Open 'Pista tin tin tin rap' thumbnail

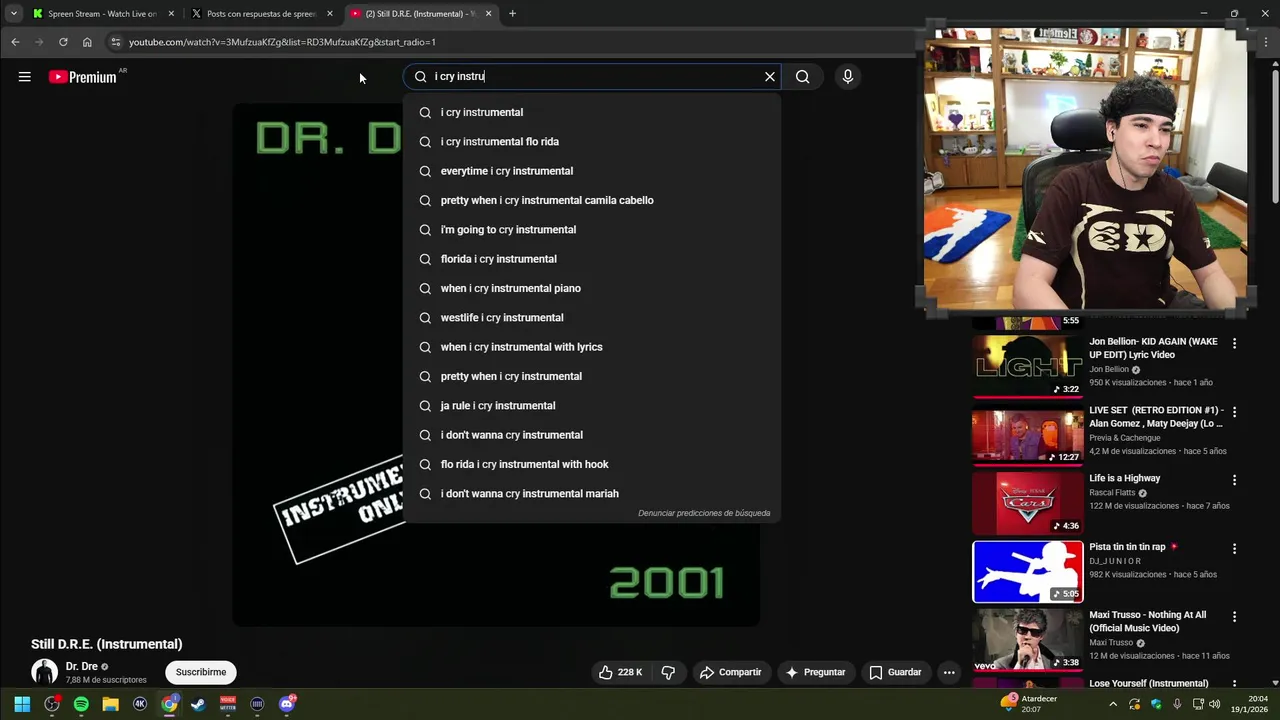[x=1028, y=572]
